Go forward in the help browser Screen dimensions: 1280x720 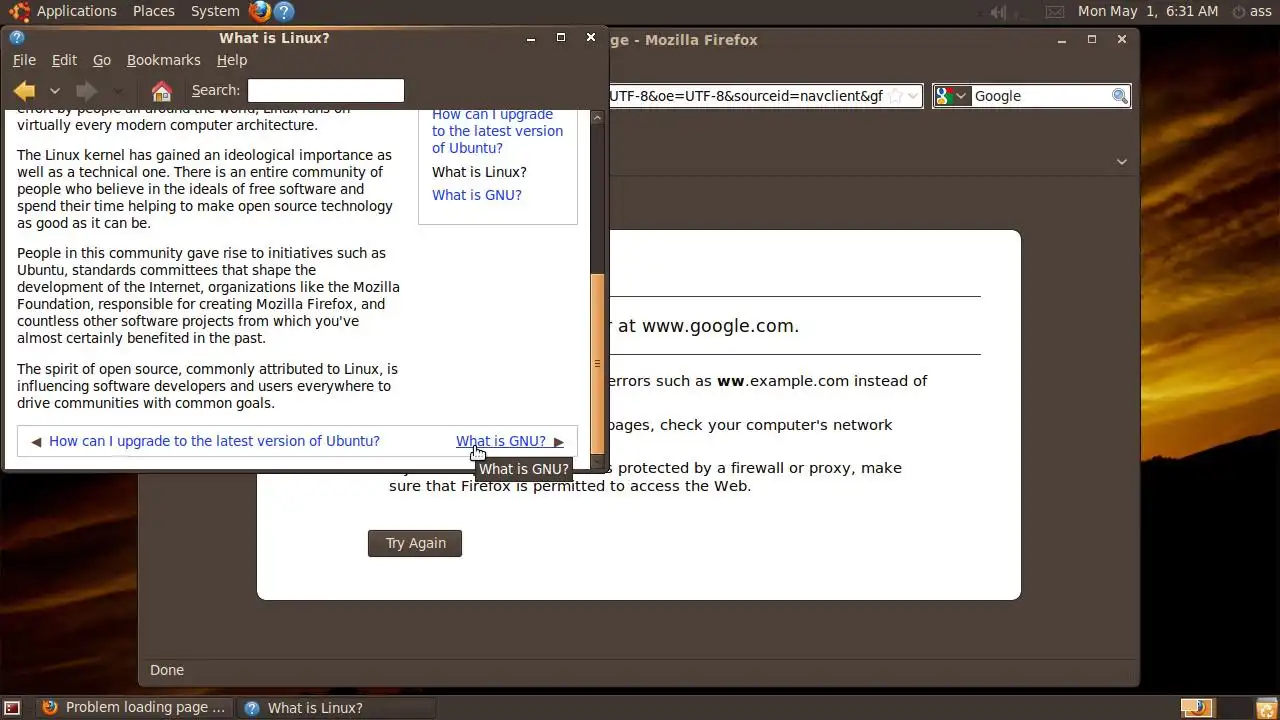click(86, 90)
